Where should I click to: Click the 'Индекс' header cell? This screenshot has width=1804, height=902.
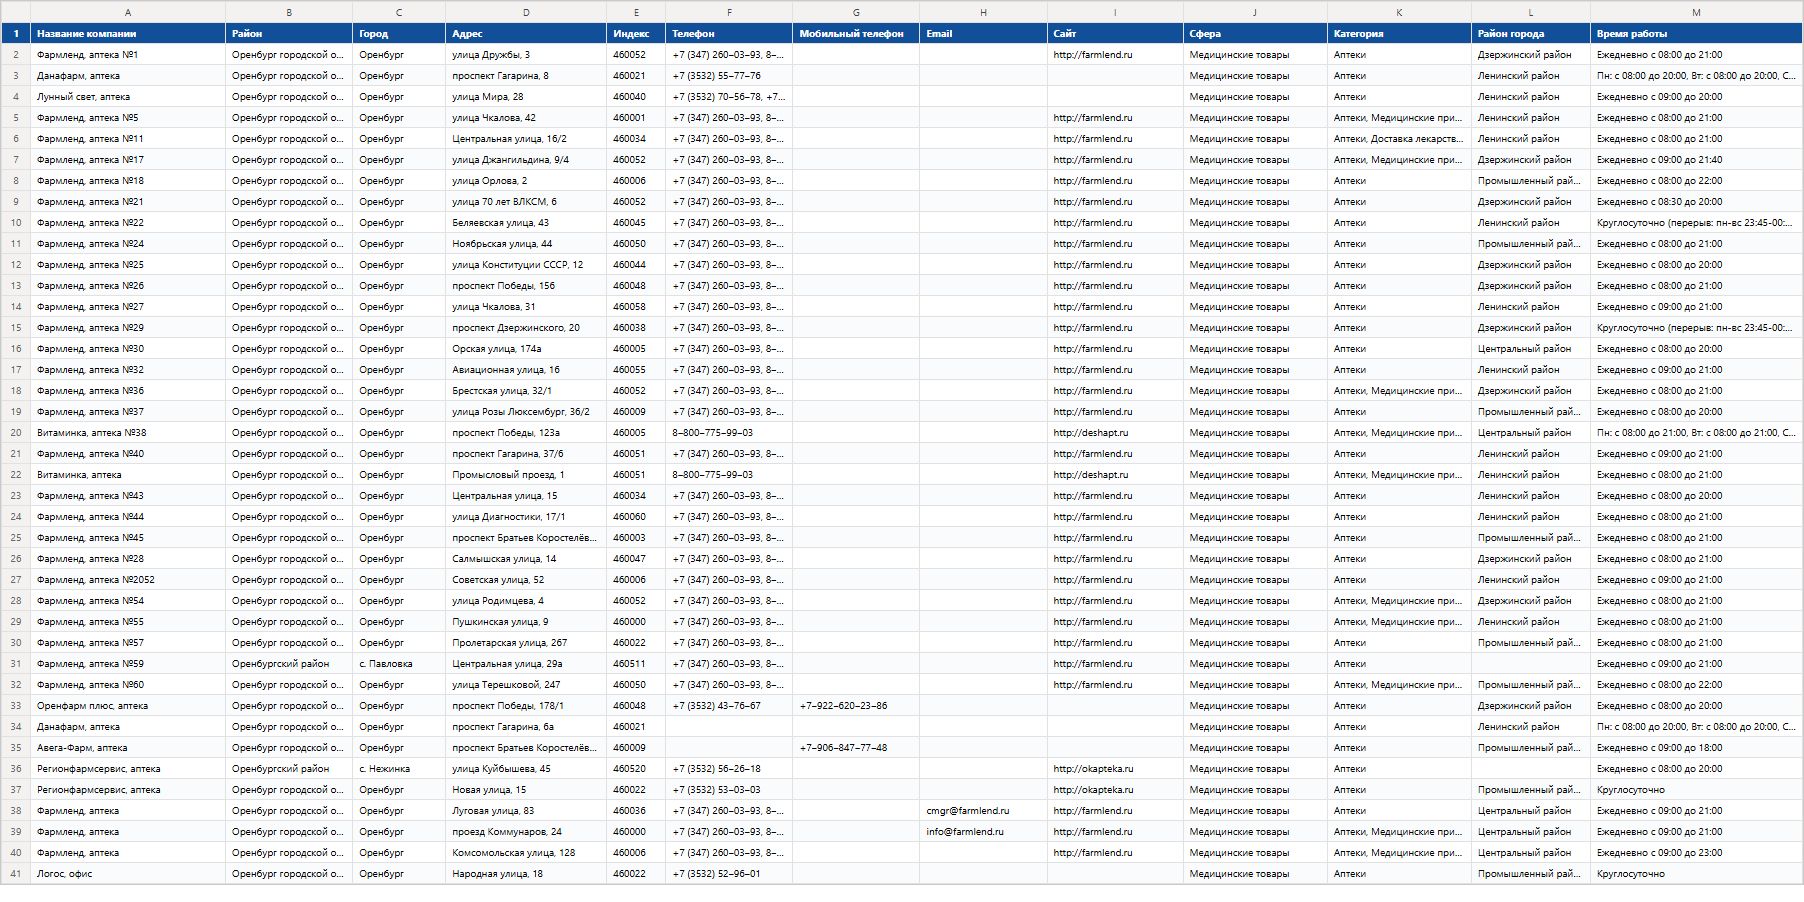(636, 34)
